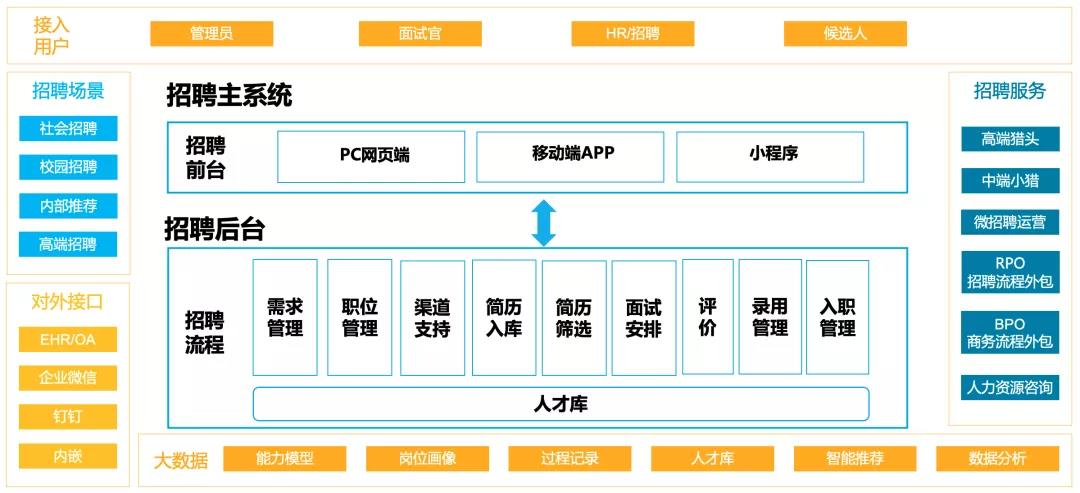The height and width of the screenshot is (493, 1080).
Task: Click the 数据分析 big data block
Action: [x=997, y=459]
